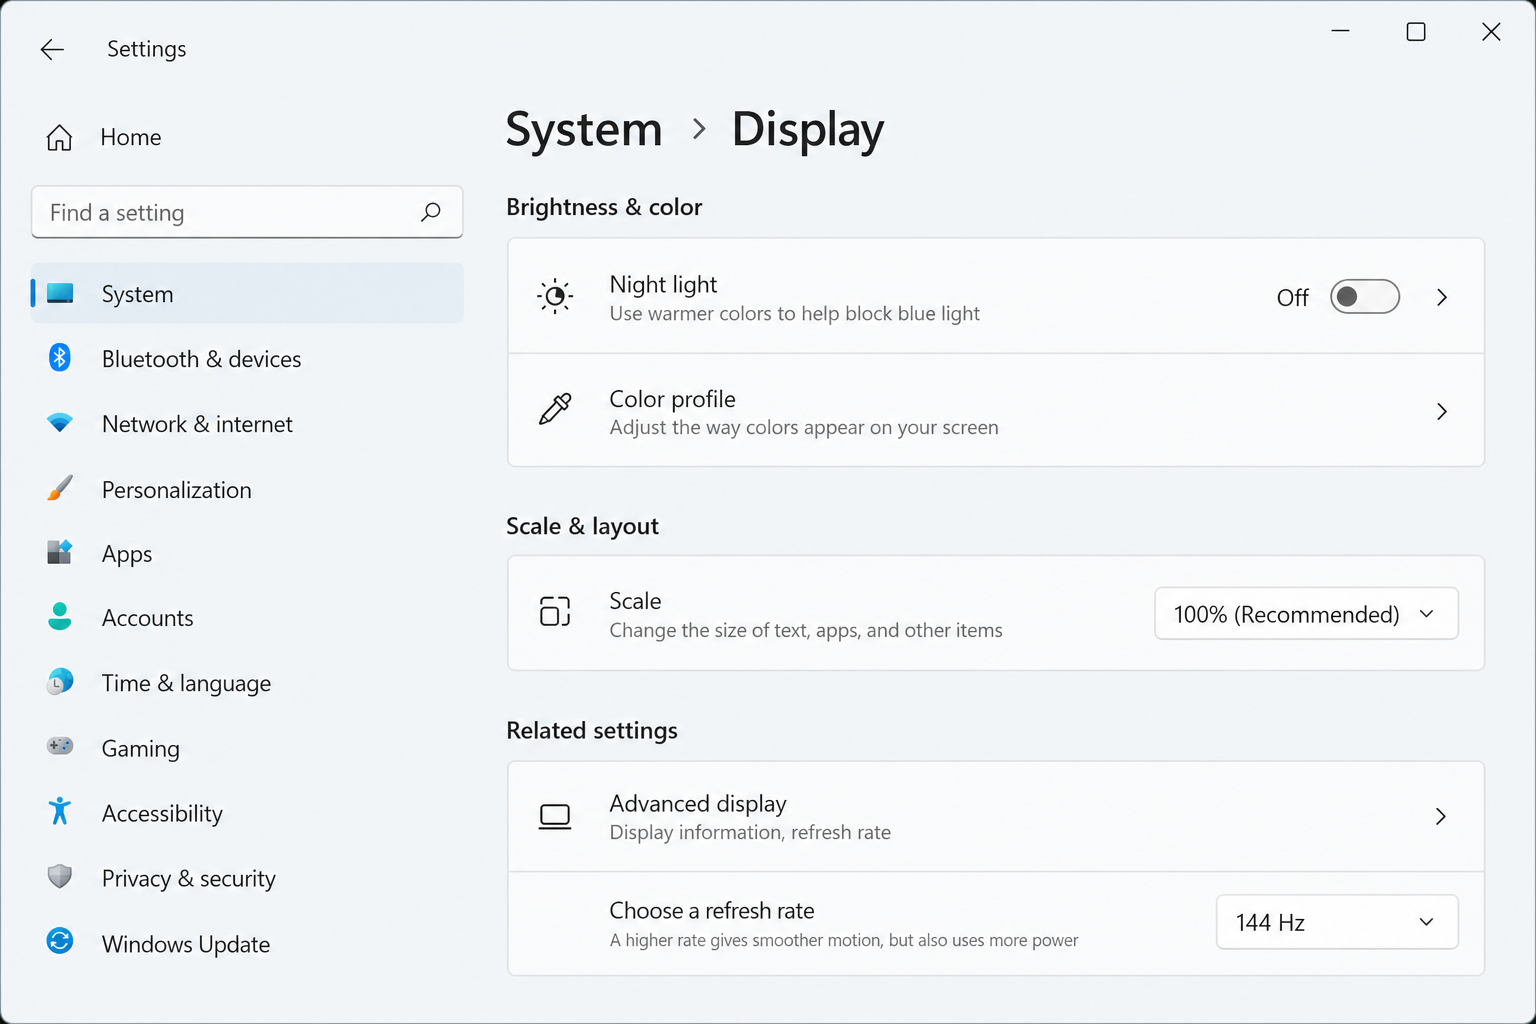The image size is (1536, 1024).
Task: Click the Personalization paintbrush icon
Action: tap(60, 489)
